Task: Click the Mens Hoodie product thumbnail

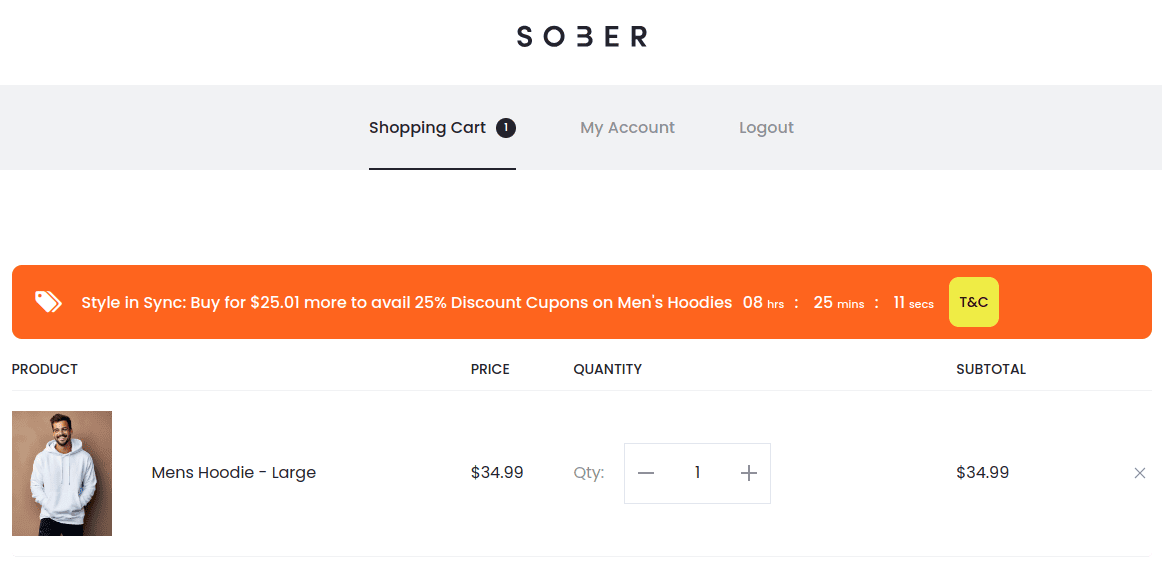Action: [62, 473]
